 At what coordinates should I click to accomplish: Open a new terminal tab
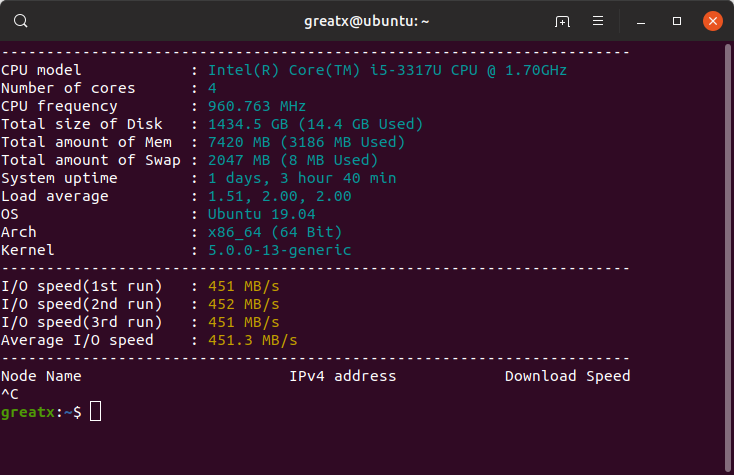(562, 20)
